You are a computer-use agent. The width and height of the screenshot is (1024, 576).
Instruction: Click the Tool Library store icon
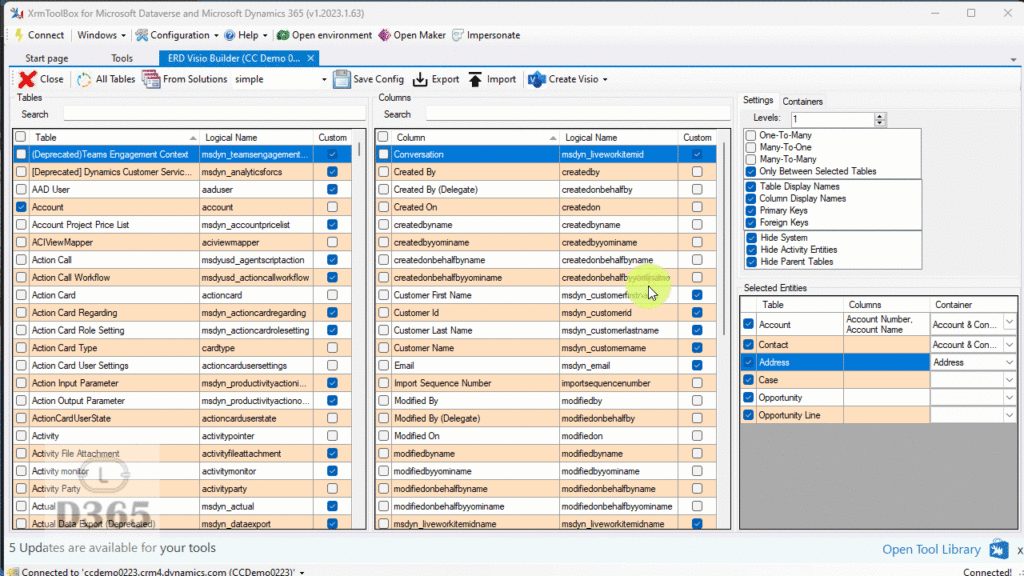999,549
